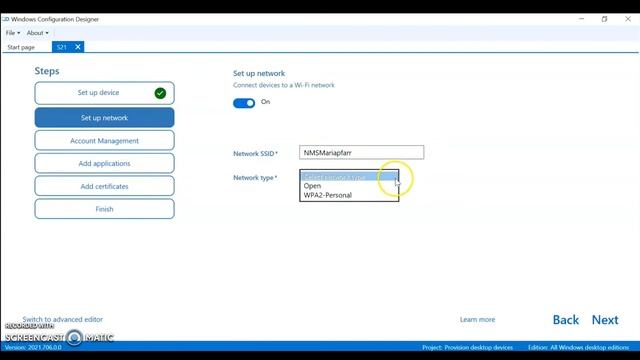Click the Network SSID label
Screen dimensions: 640x360
coord(255,153)
